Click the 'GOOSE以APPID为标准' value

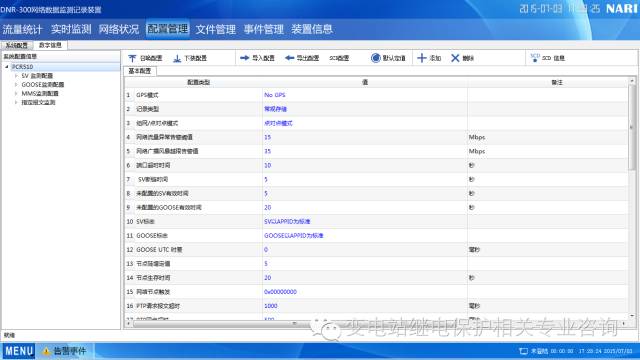(x=293, y=236)
